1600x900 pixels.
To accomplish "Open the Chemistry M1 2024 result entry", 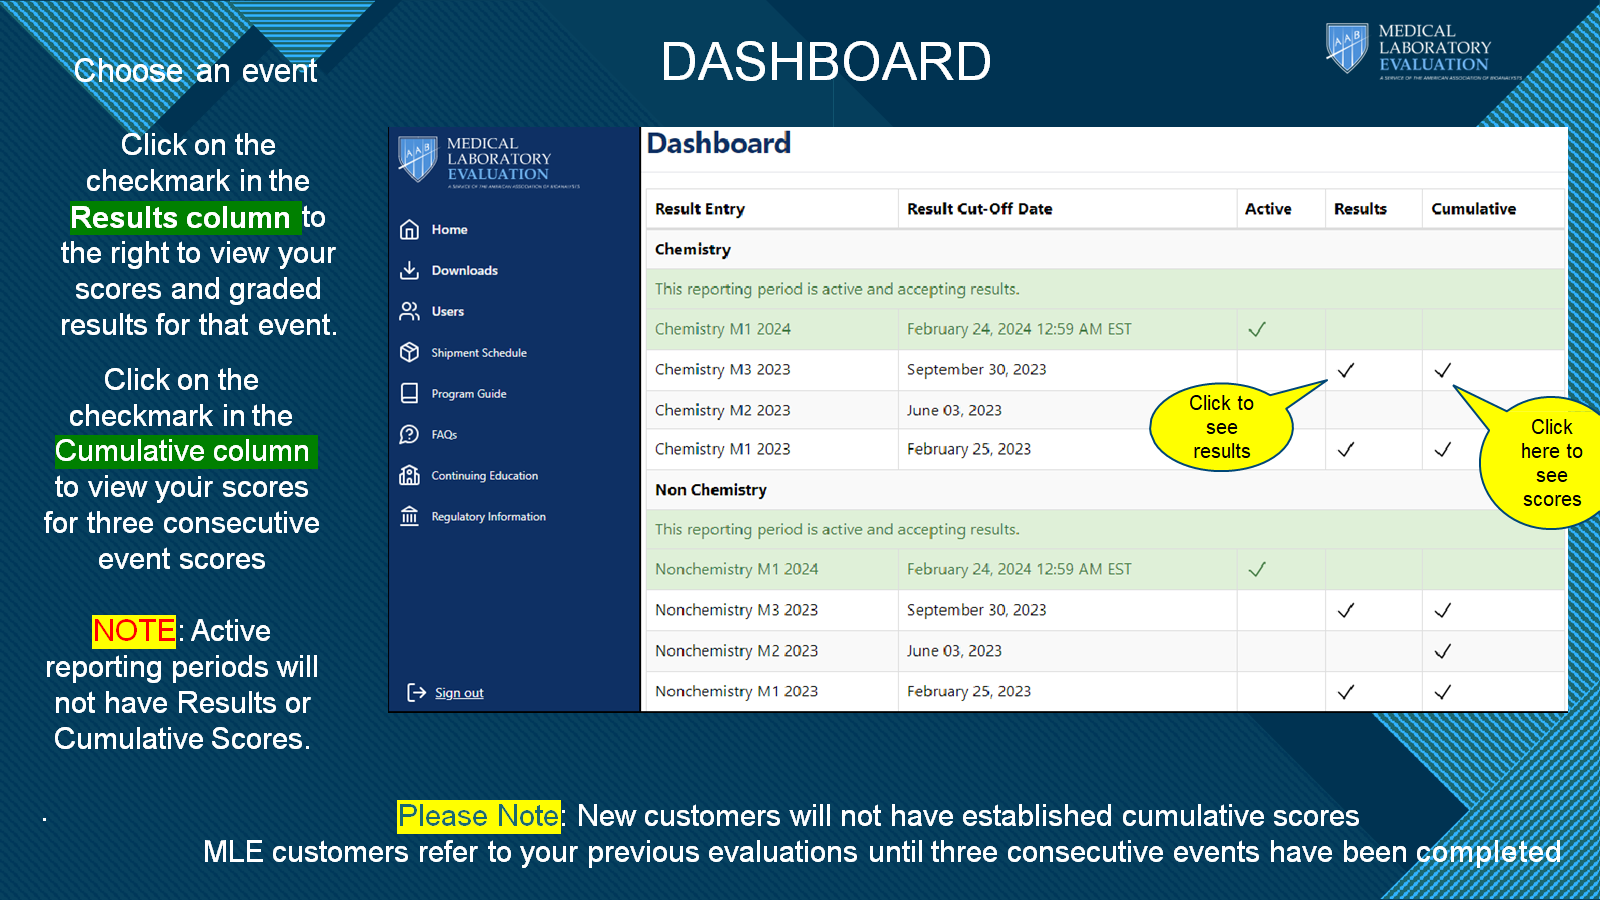I will coord(722,329).
